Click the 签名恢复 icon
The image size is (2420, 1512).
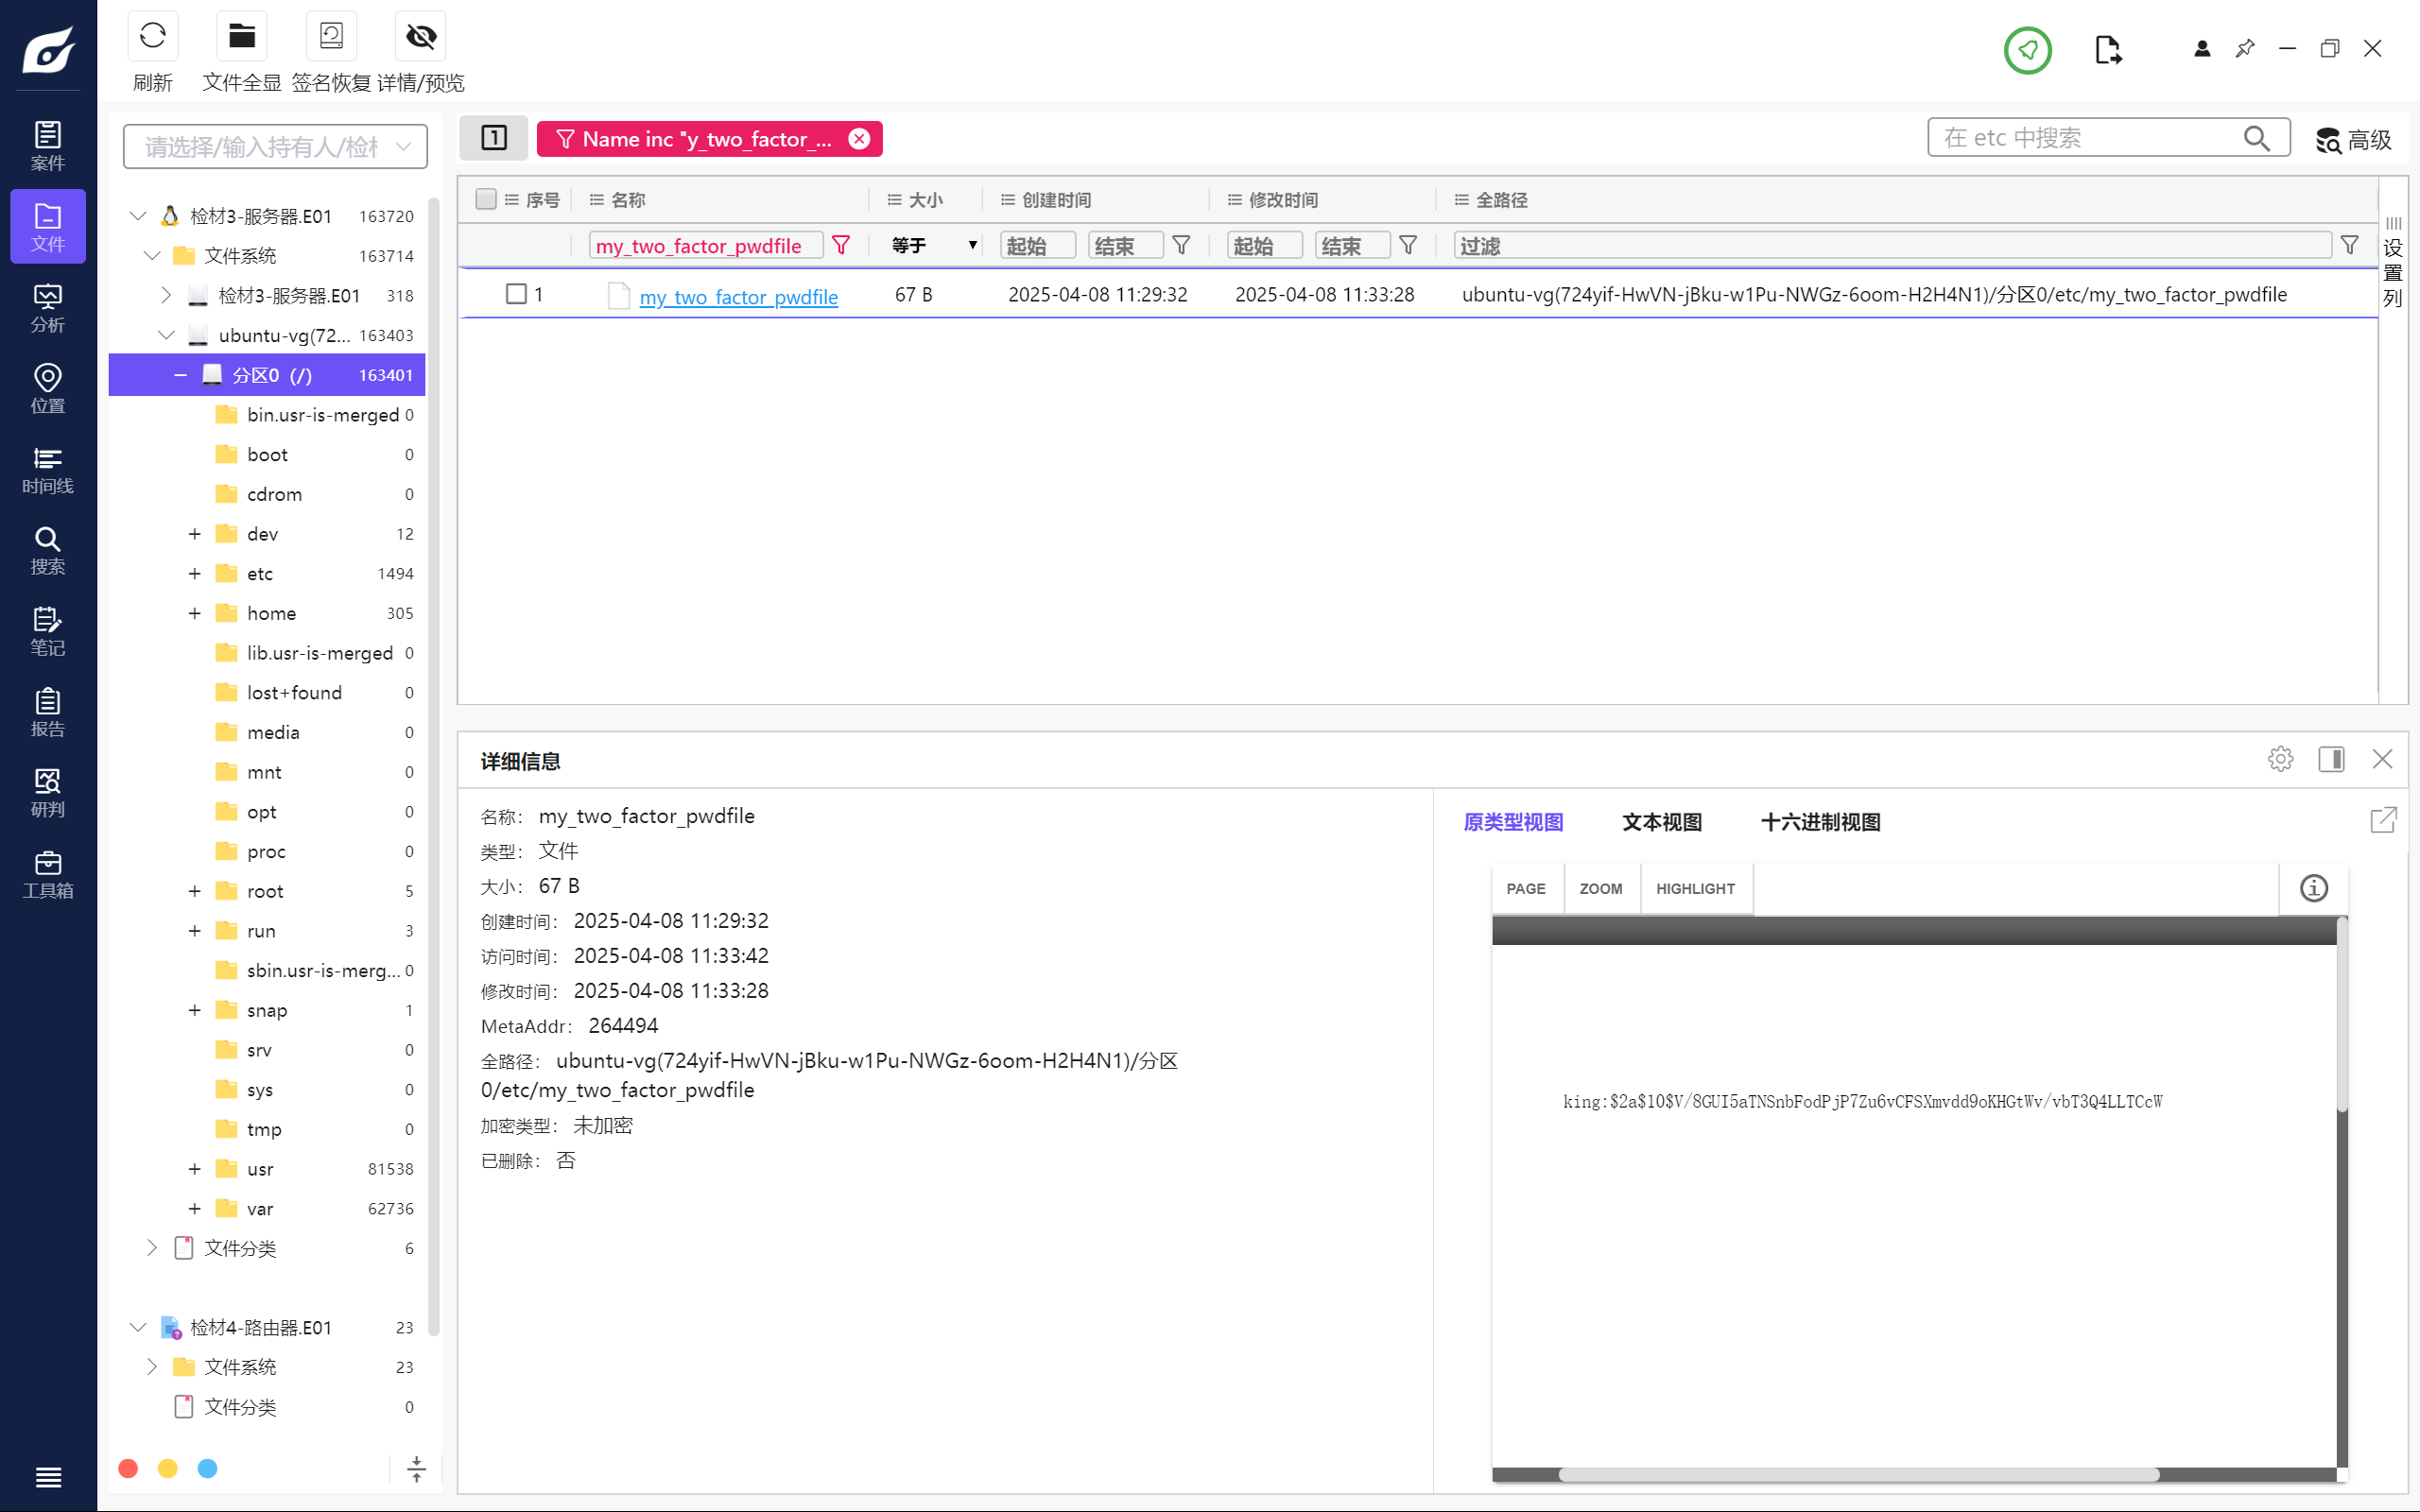point(331,37)
